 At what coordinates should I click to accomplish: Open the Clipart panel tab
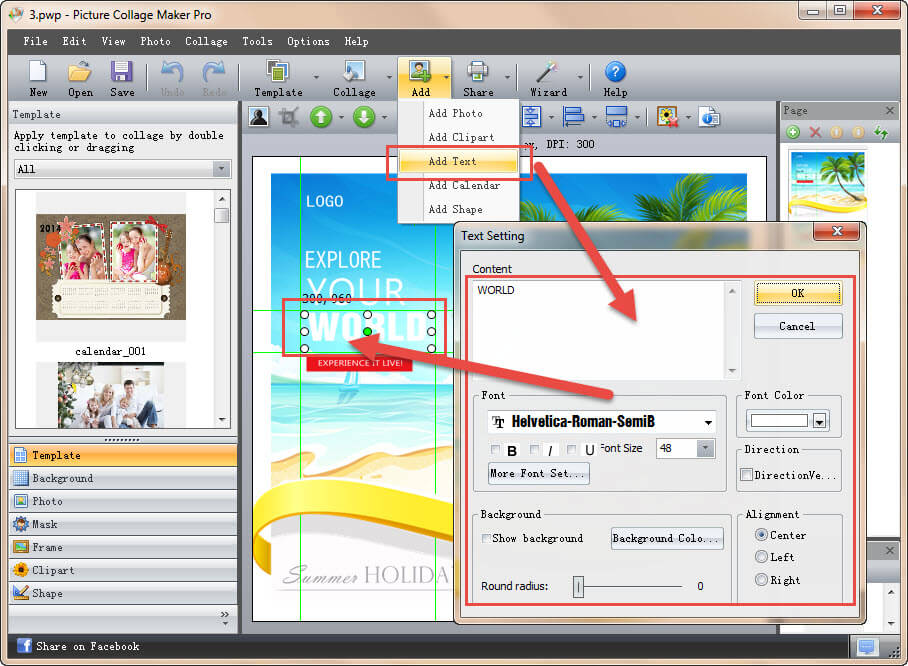pyautogui.click(x=123, y=570)
